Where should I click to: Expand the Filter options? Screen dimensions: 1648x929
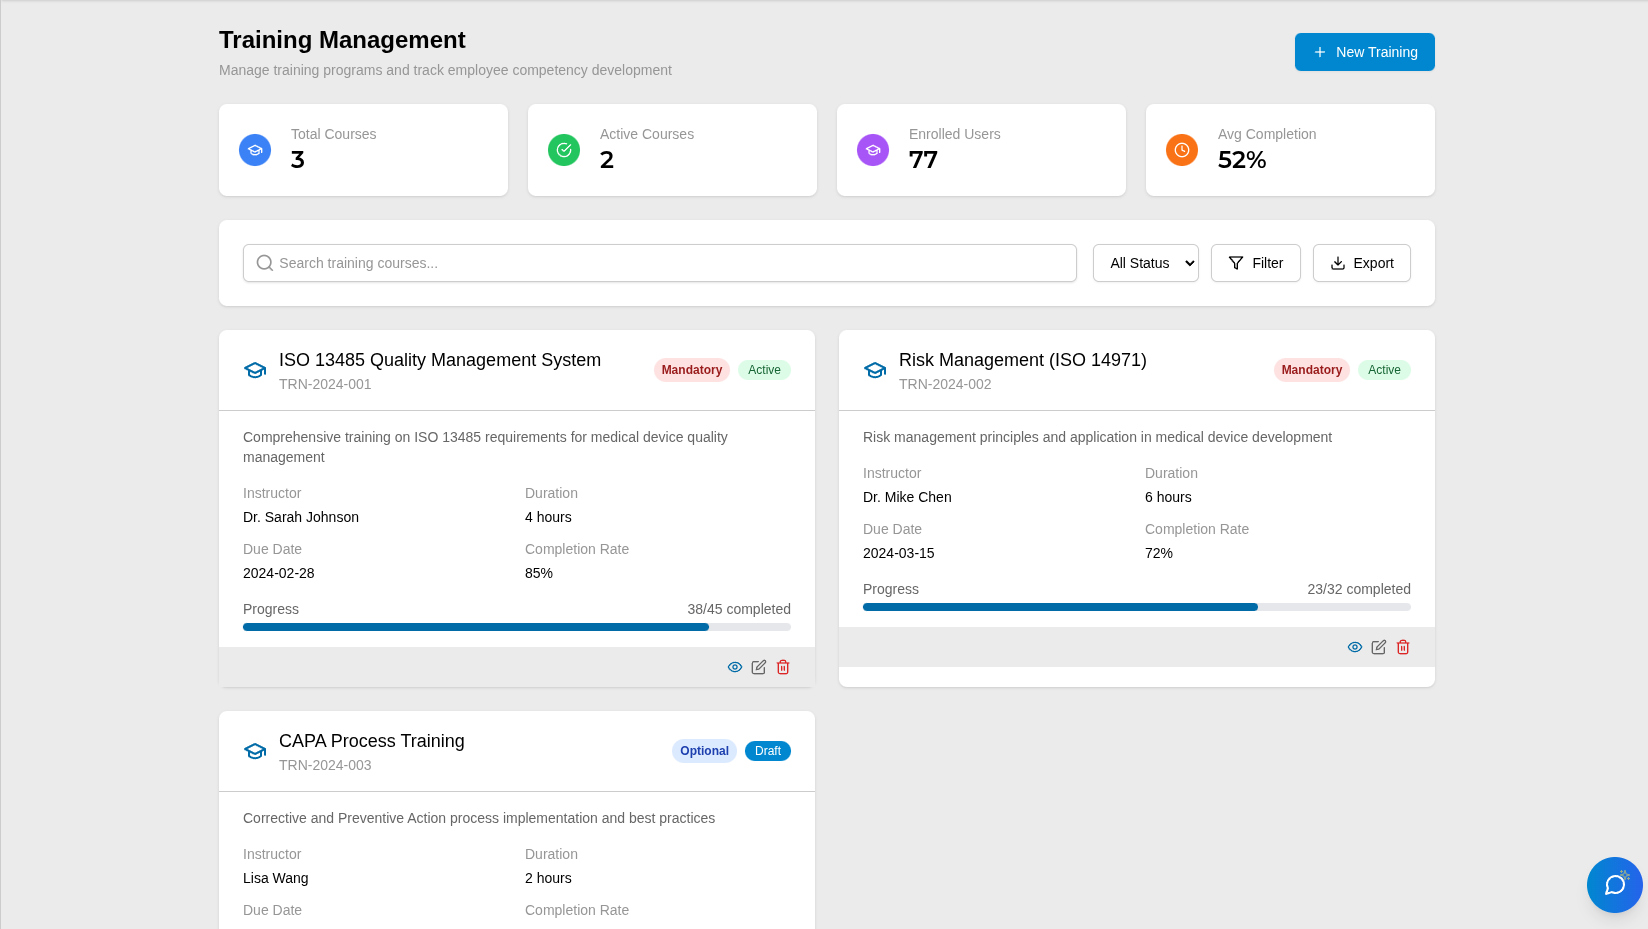pos(1255,263)
